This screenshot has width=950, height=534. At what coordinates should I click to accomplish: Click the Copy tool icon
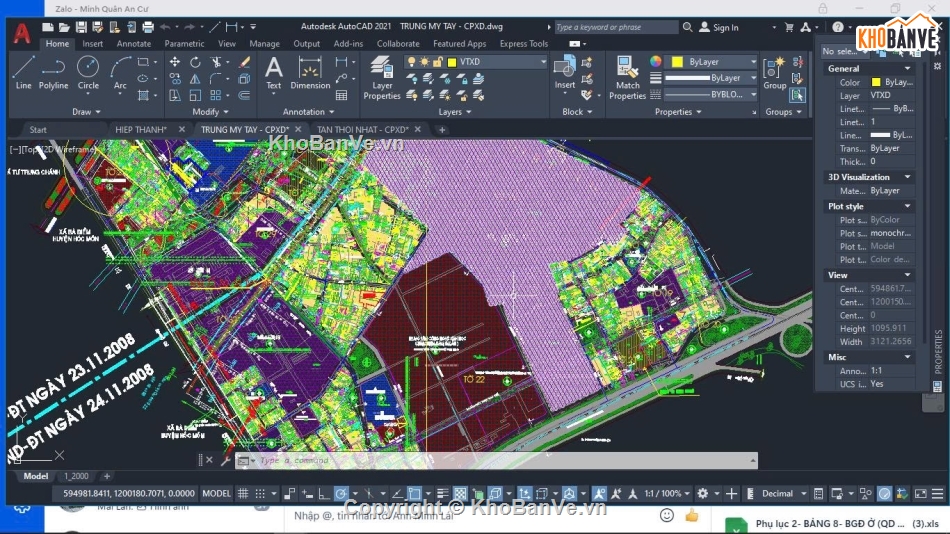pos(174,79)
